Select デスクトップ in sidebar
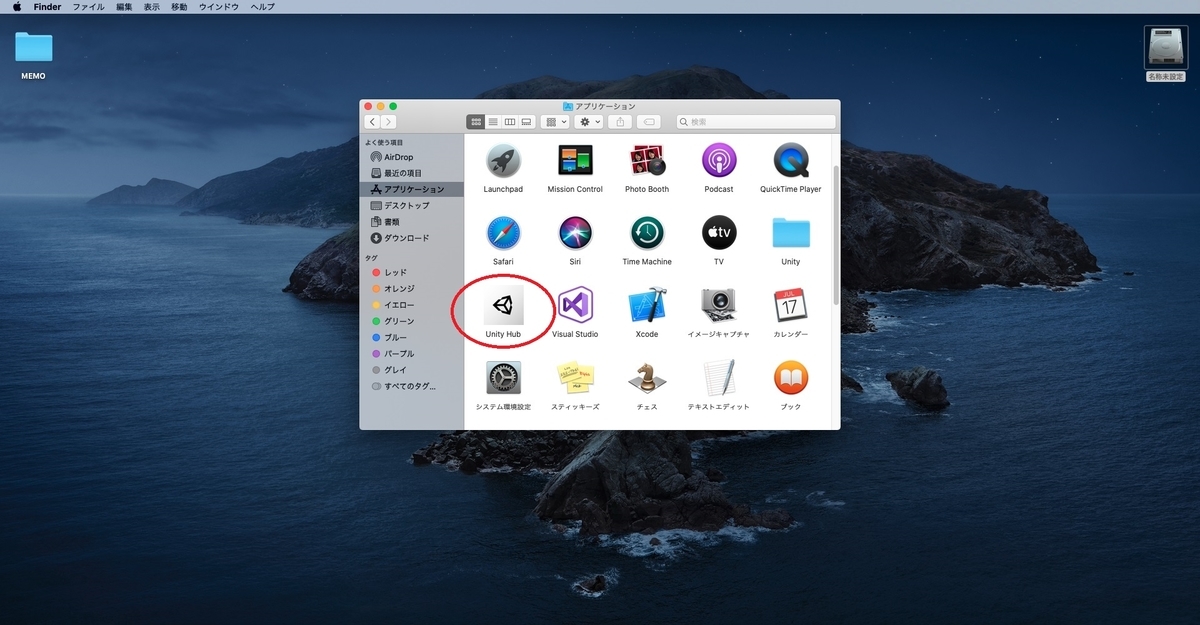Image resolution: width=1200 pixels, height=625 pixels. pyautogui.click(x=412, y=205)
